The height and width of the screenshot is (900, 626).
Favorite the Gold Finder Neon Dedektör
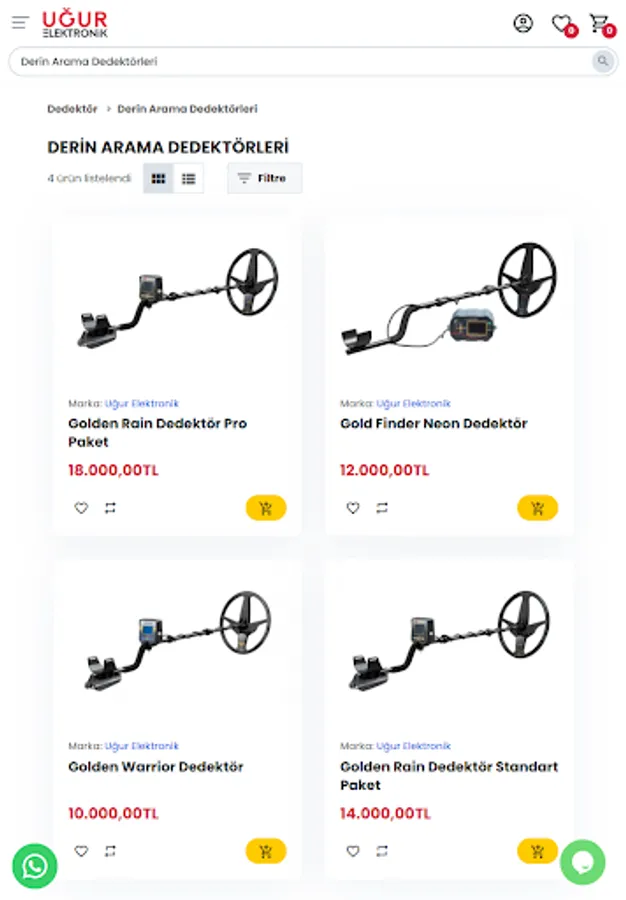coord(353,508)
